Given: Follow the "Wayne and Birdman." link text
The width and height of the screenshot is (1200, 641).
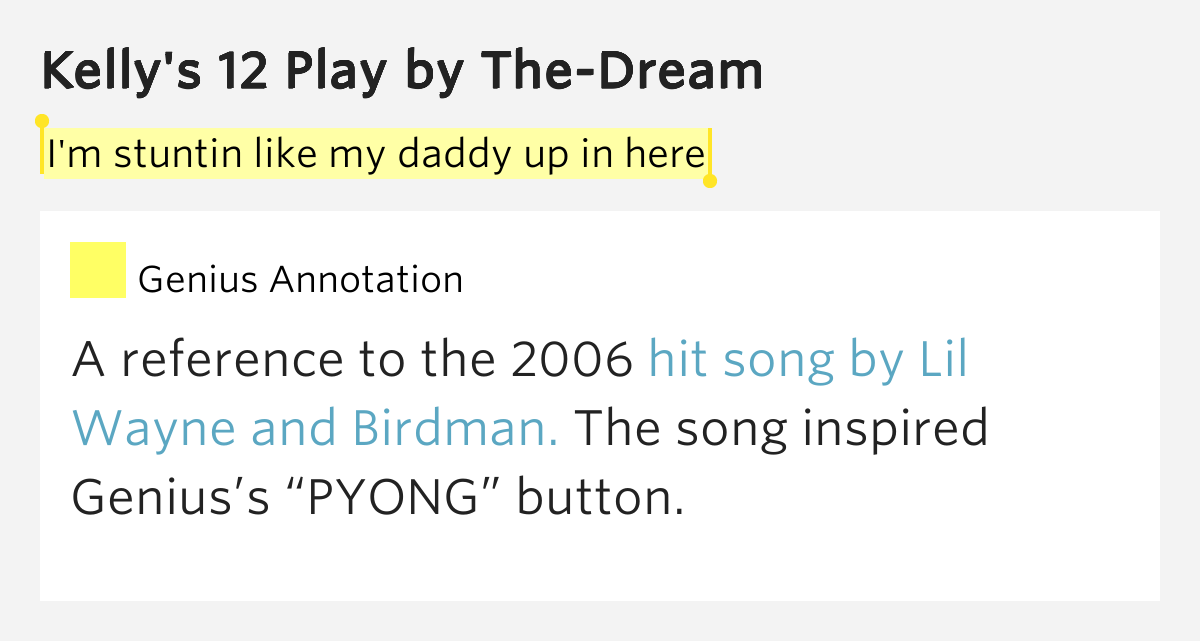Looking at the screenshot, I should [316, 428].
